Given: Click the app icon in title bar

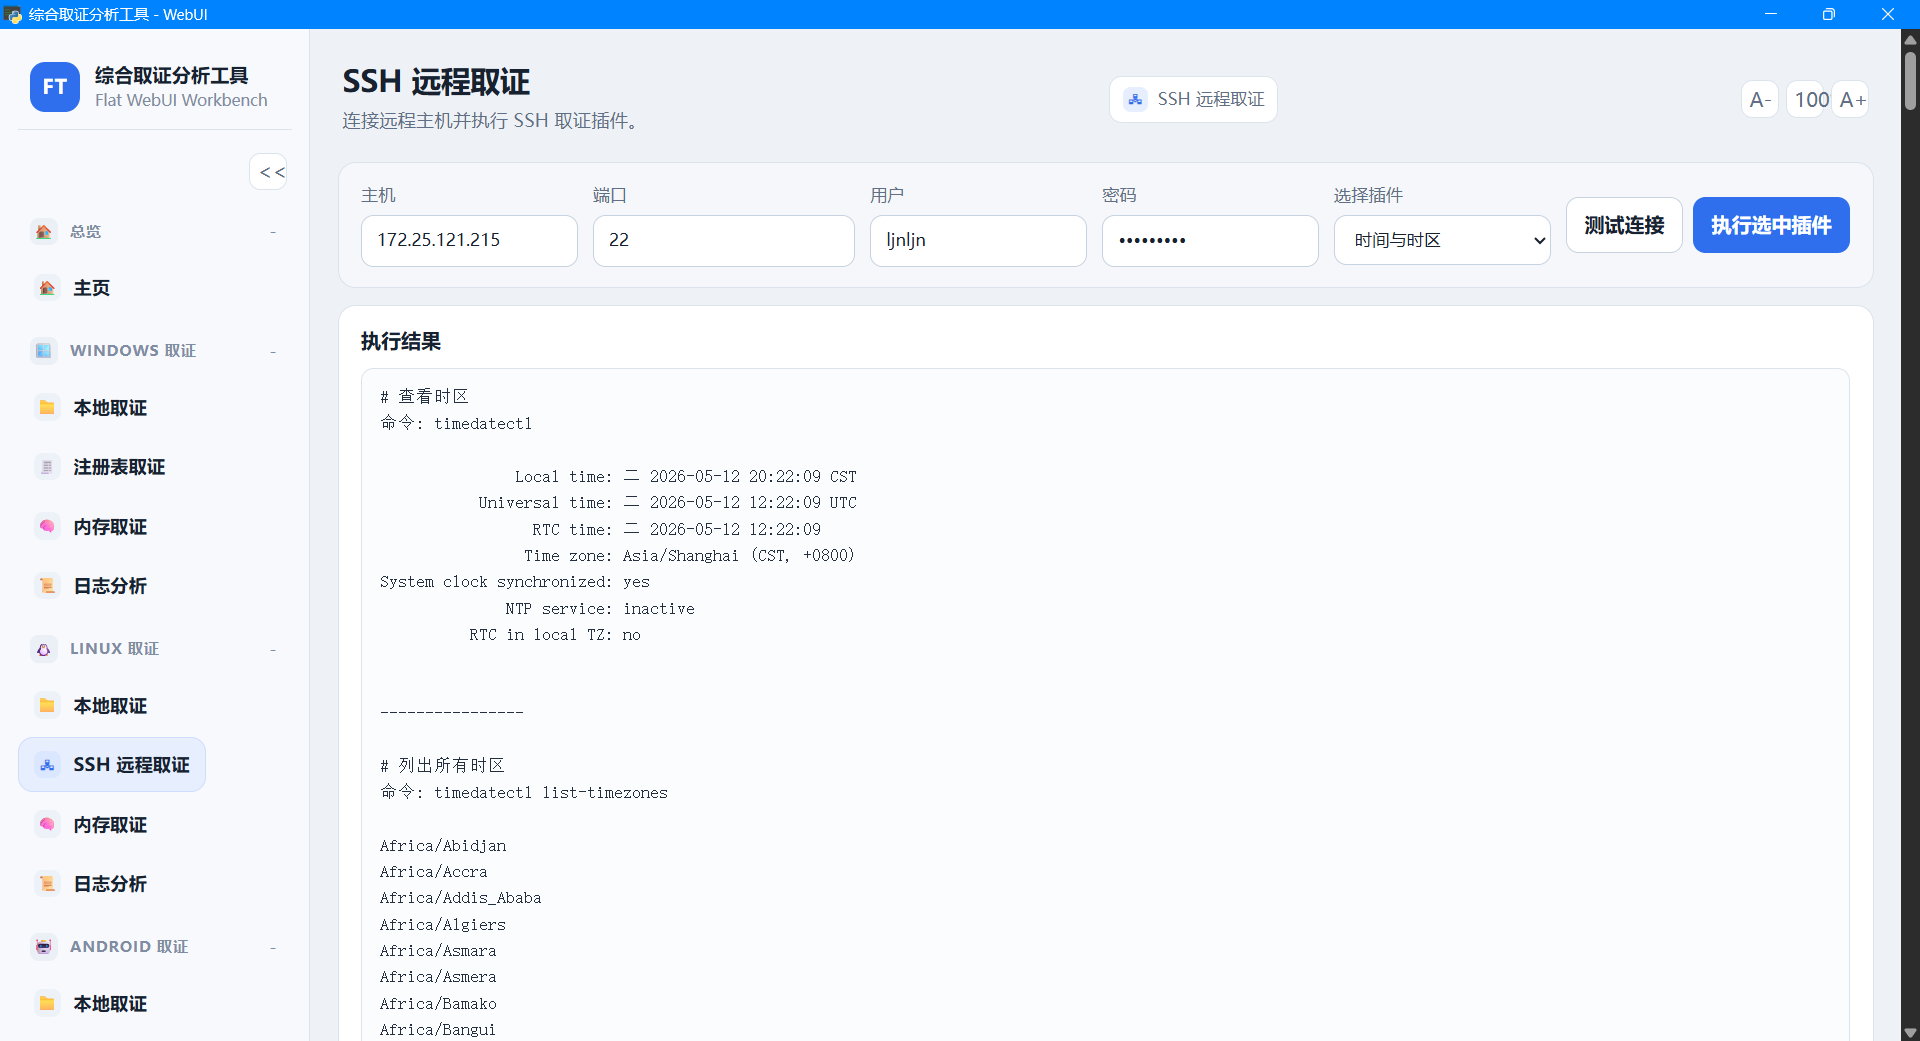Looking at the screenshot, I should [13, 14].
